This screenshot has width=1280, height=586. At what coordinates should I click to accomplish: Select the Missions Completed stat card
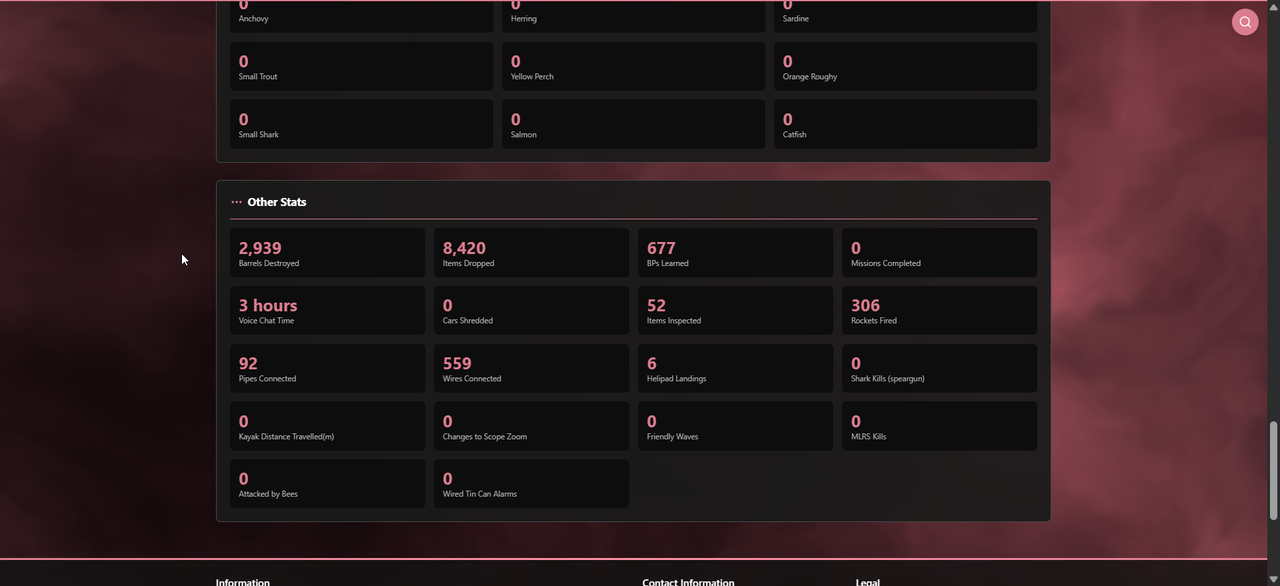939,253
